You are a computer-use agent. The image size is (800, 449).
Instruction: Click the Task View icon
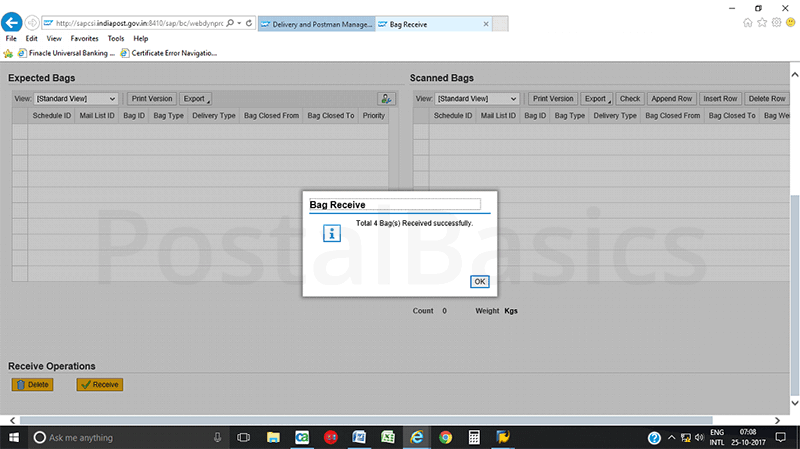[243, 438]
